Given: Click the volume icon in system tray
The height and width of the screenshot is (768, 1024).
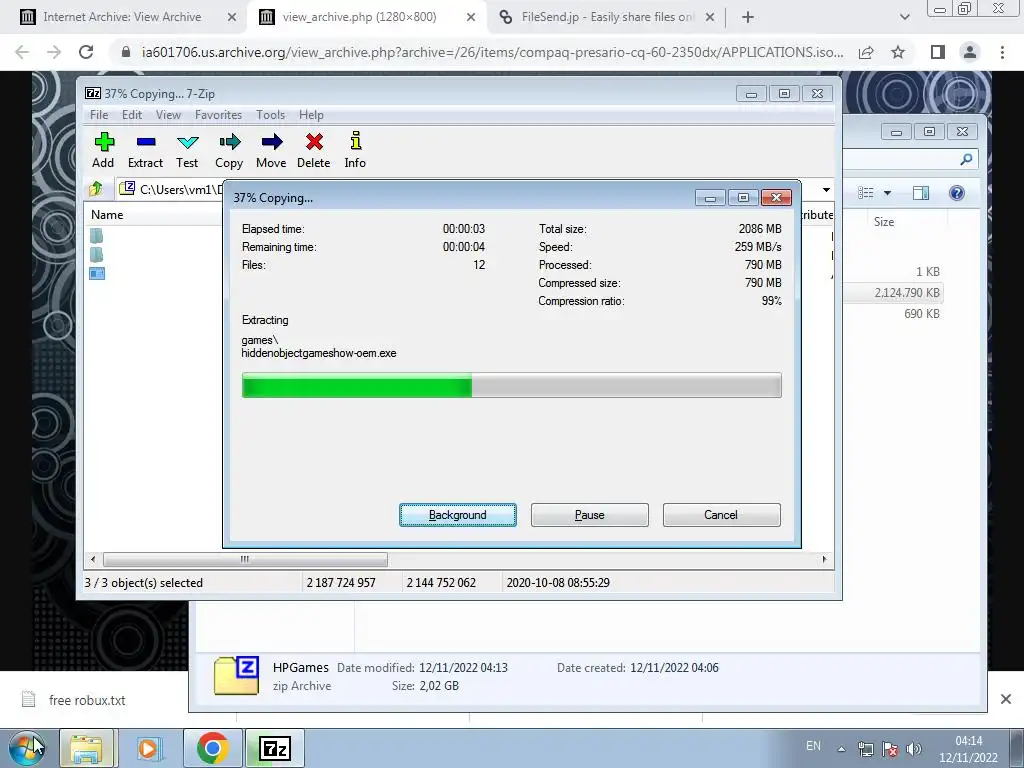Looking at the screenshot, I should [914, 749].
